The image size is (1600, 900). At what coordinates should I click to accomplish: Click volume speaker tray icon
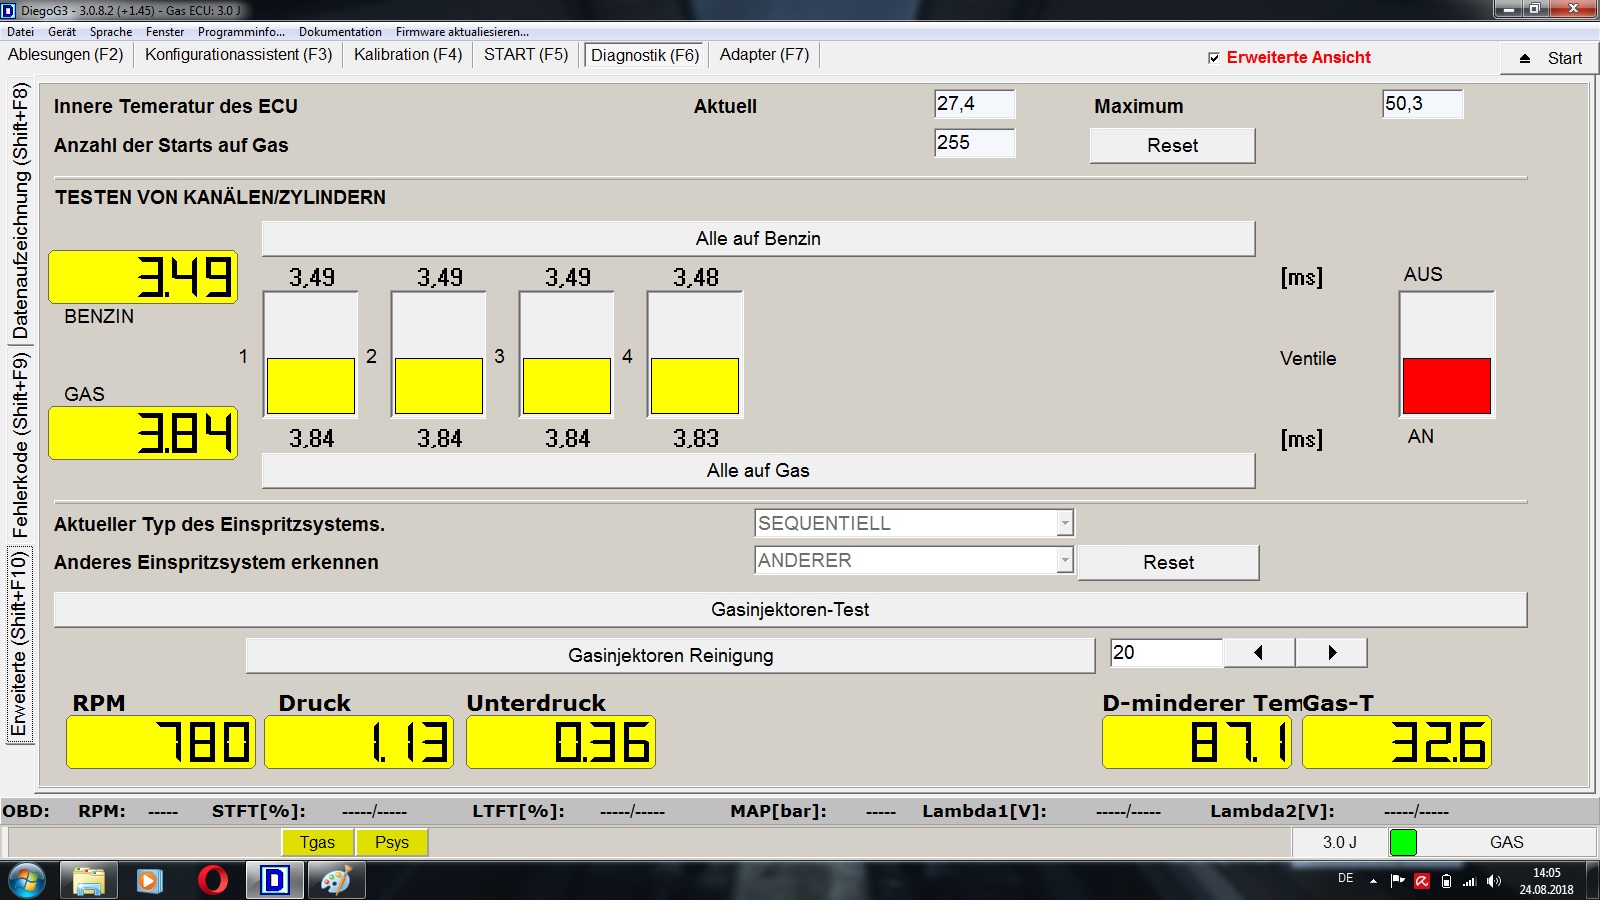click(x=1494, y=881)
